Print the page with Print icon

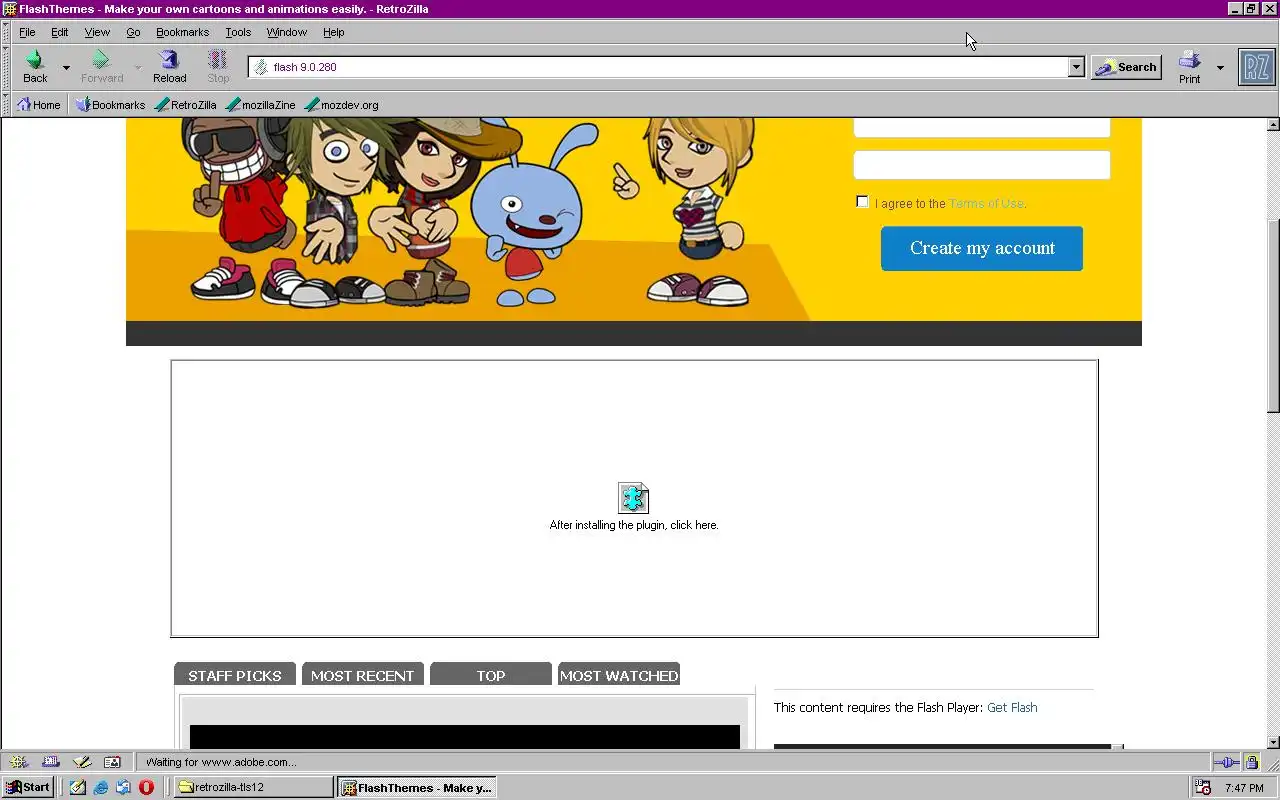tap(1189, 66)
